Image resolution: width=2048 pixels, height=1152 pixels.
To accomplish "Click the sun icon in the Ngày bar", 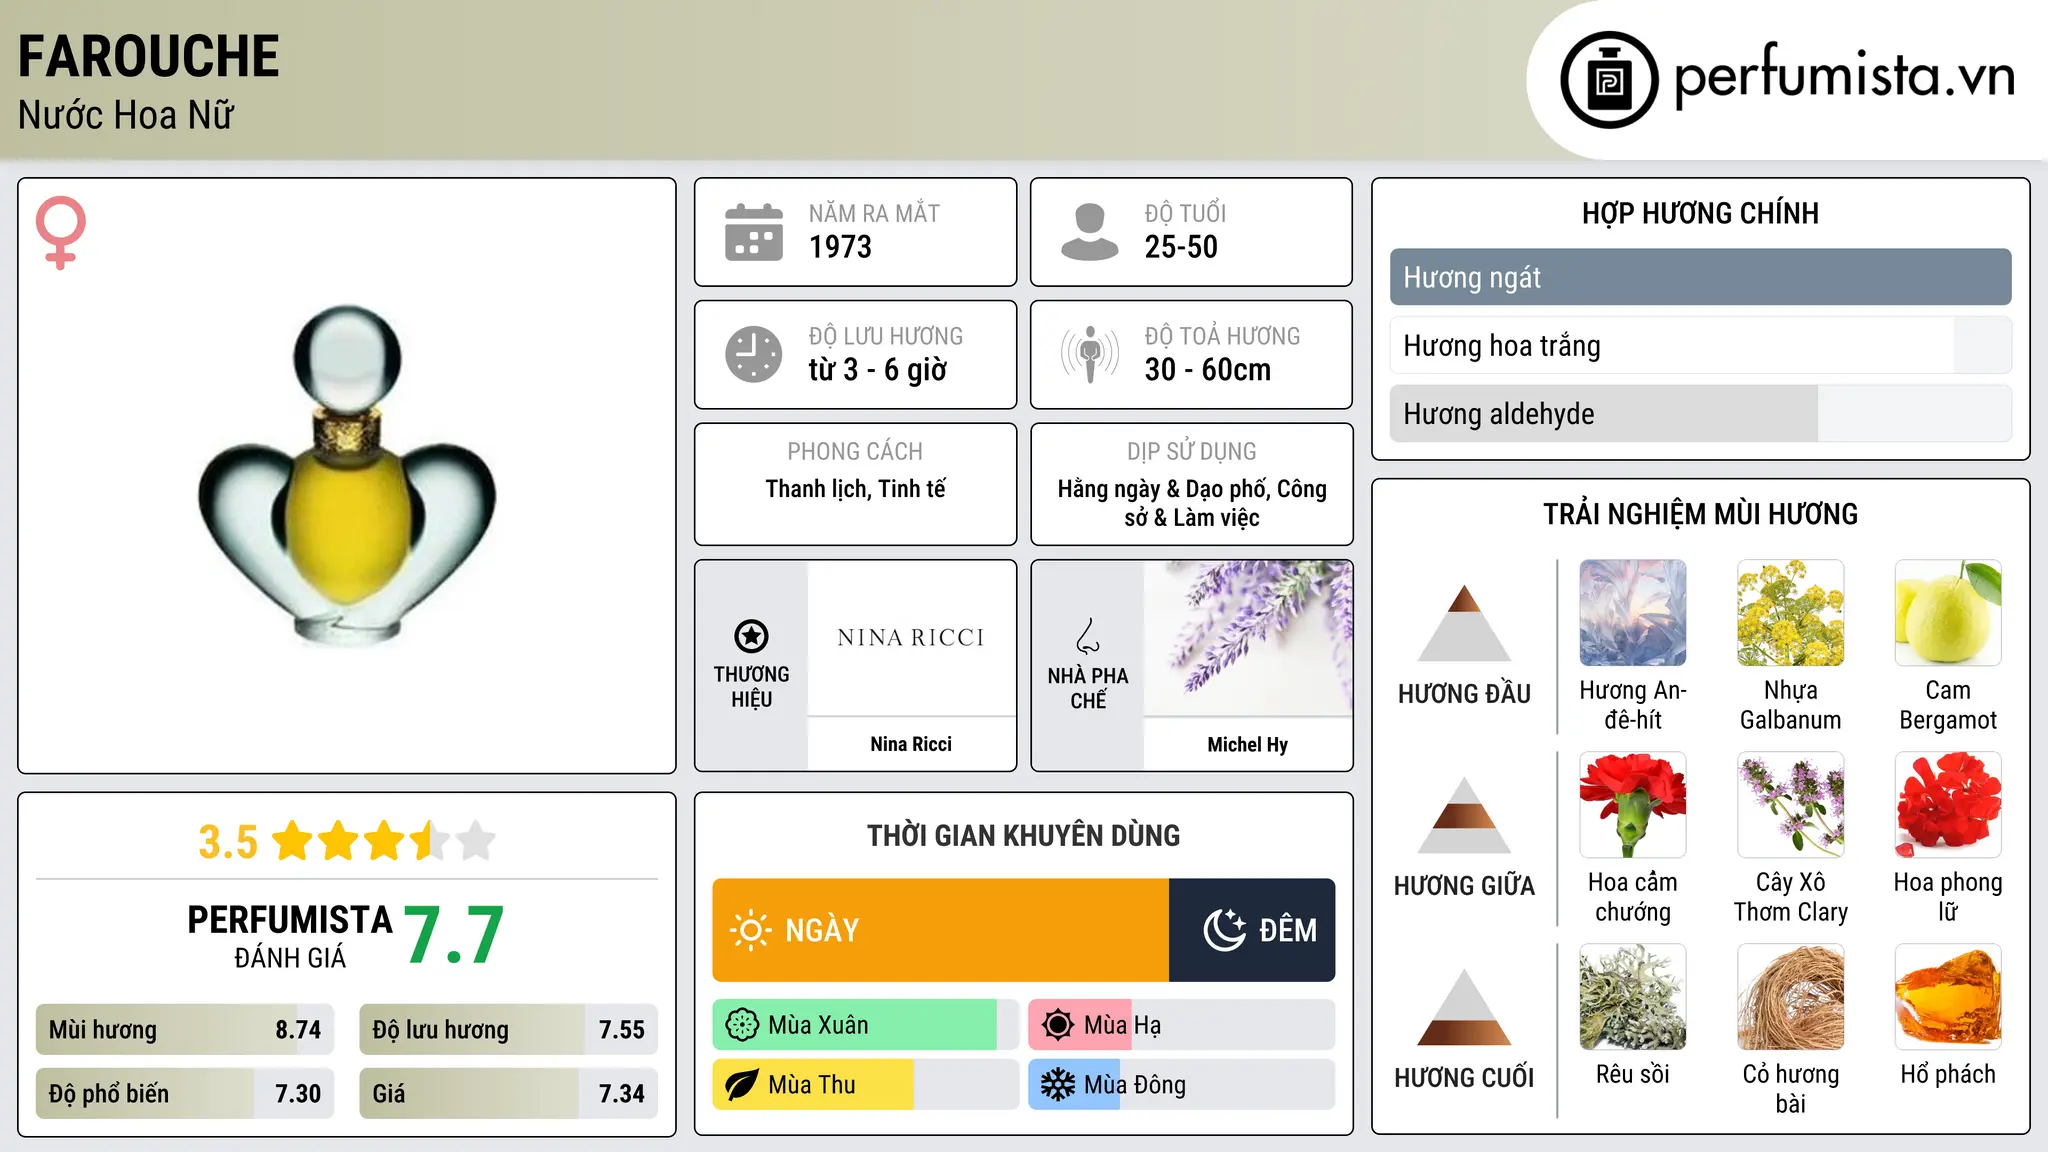I will pos(751,930).
